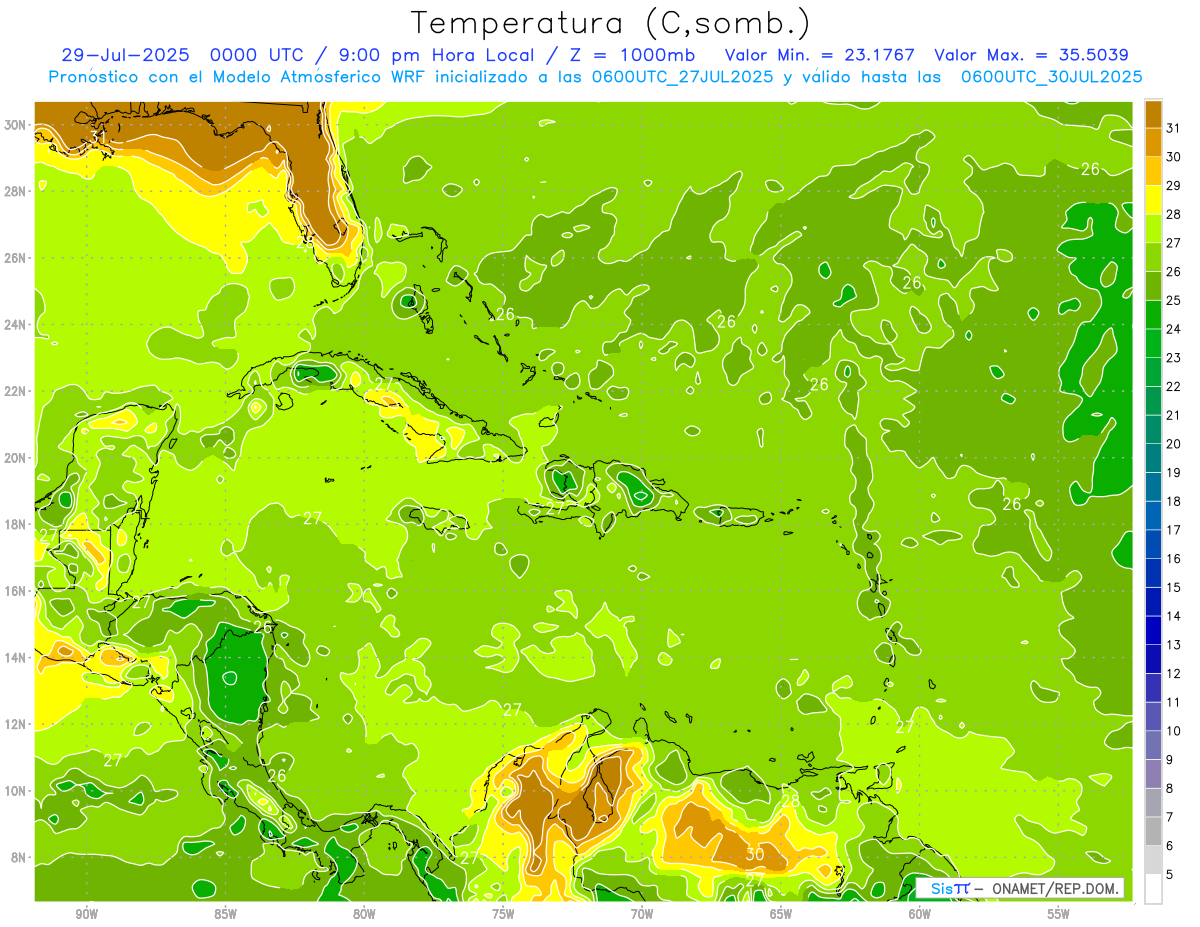
Task: Click the legend value 29
Action: 1174,185
